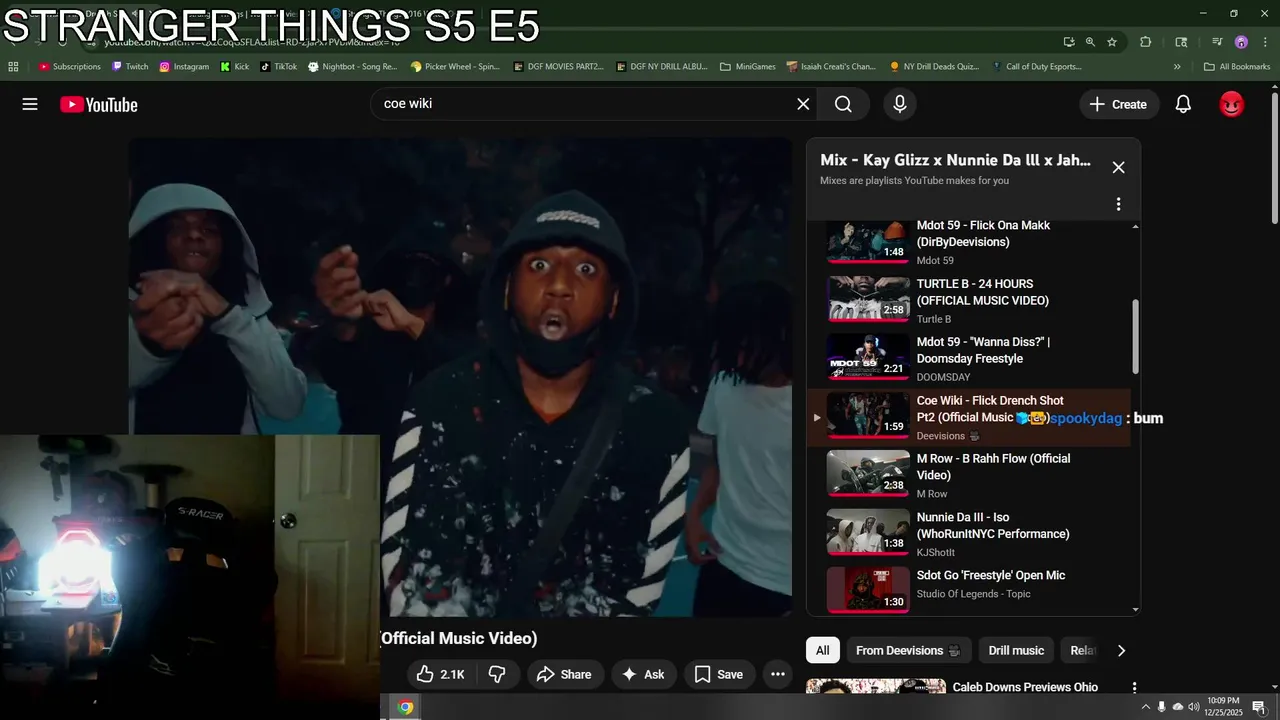Open Windows notification center

point(1259,707)
